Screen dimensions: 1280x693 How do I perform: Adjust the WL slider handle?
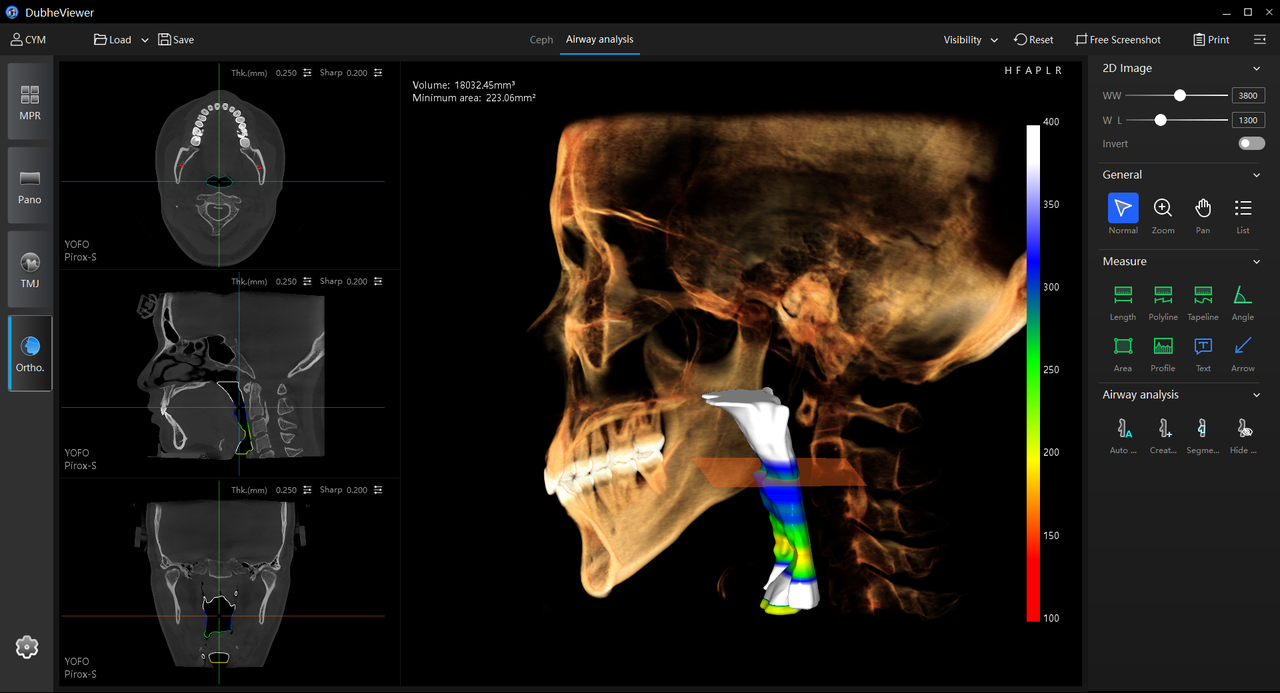click(1160, 120)
